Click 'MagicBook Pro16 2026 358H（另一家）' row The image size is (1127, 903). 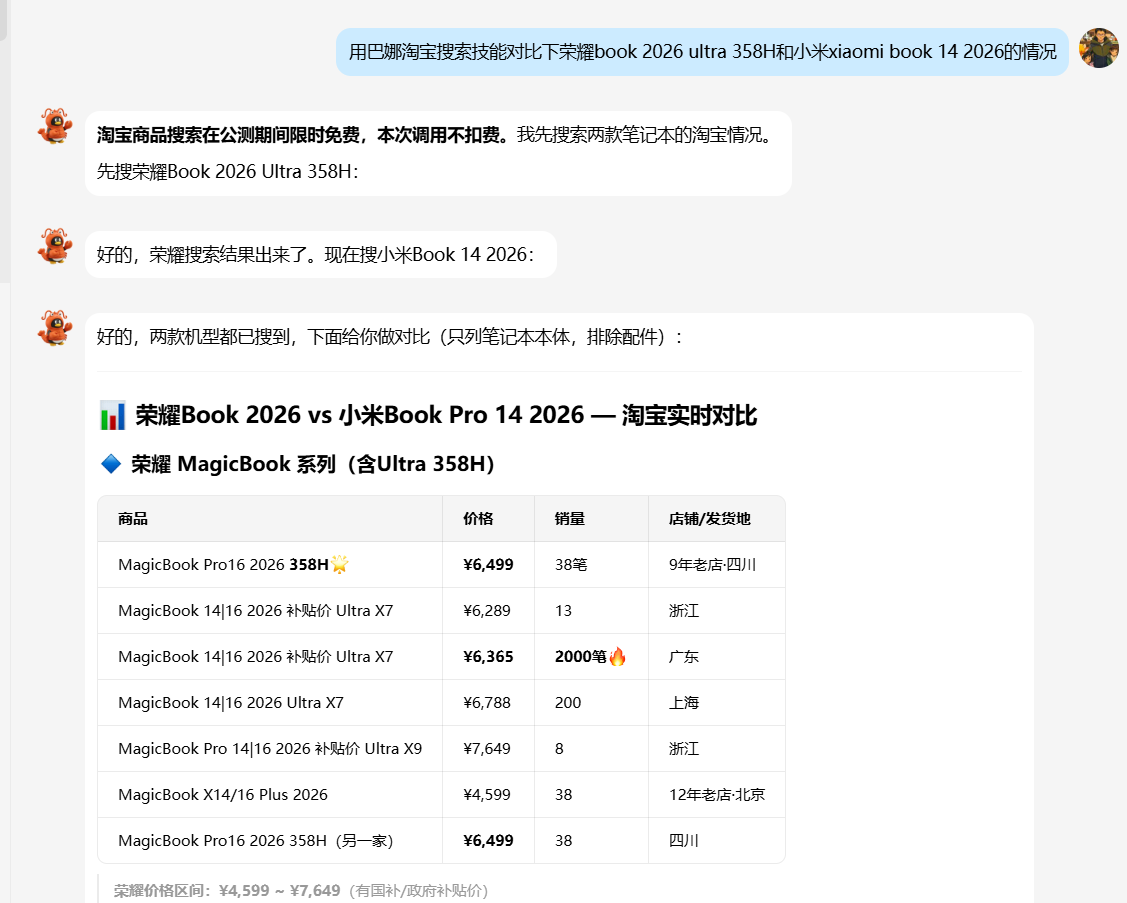click(255, 840)
